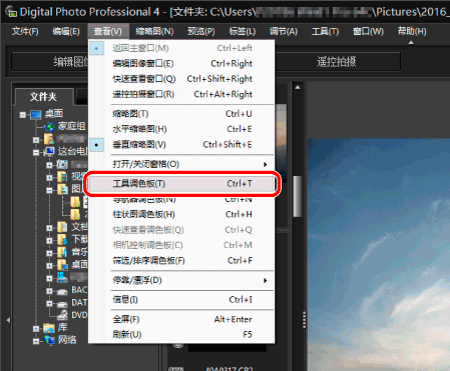The height and width of the screenshot is (371, 450).
Task: Open the 文件(F) menu
Action: pos(25,31)
